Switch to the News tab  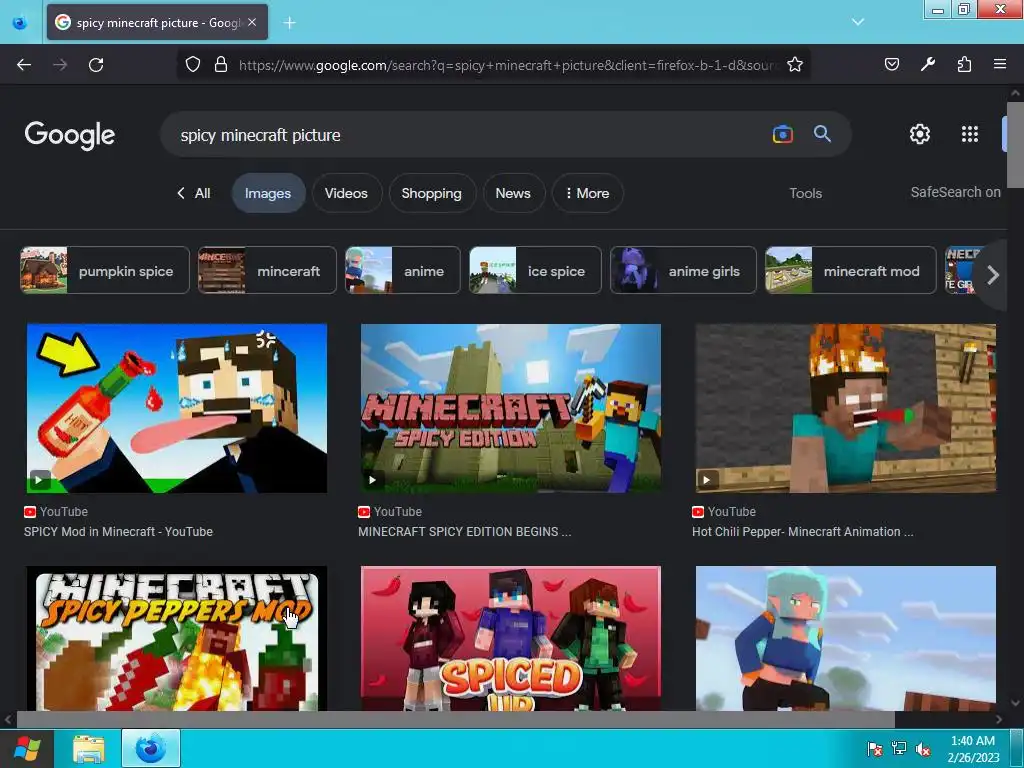click(x=513, y=193)
